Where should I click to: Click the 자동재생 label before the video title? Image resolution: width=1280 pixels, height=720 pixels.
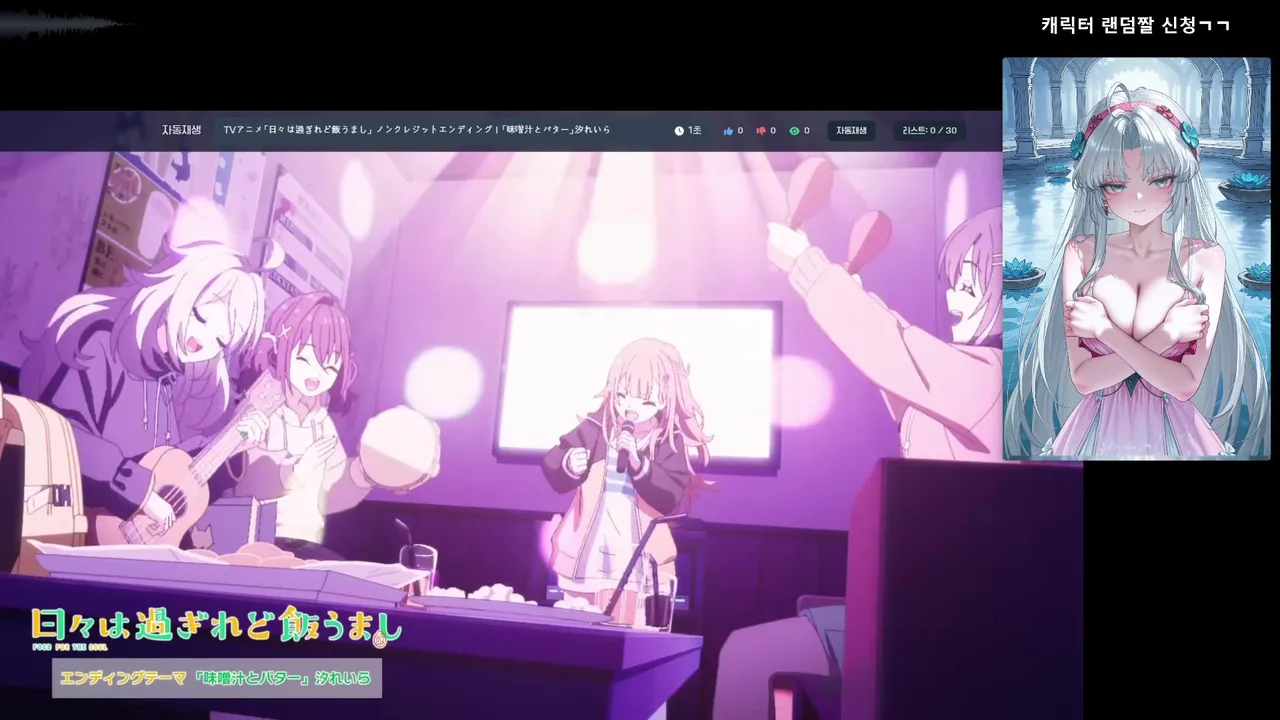[x=181, y=130]
